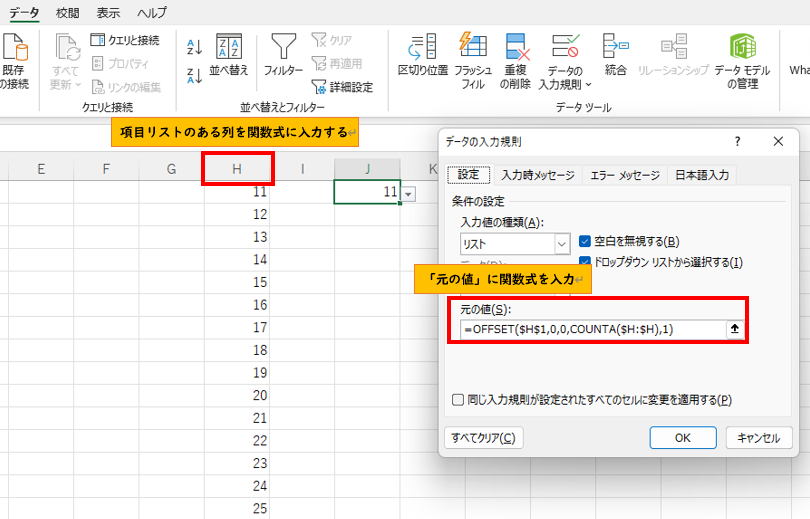Open the dropdown arrow beside cell J1

click(409, 194)
